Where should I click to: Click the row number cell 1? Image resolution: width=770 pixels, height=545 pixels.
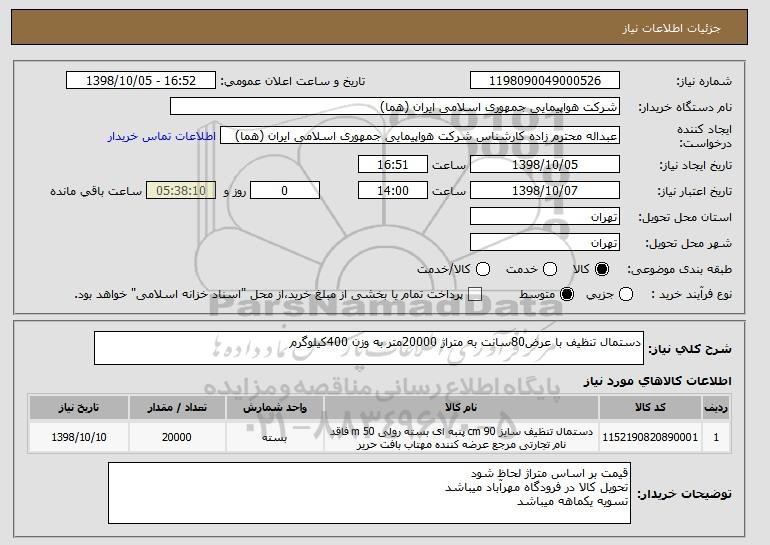pyautogui.click(x=716, y=437)
